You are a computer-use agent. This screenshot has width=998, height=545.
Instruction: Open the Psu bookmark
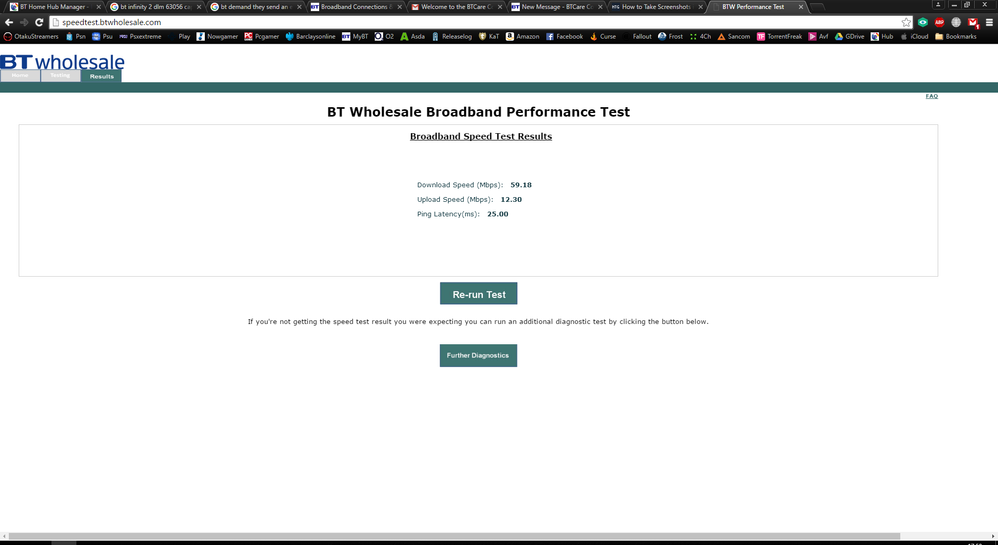pyautogui.click(x=102, y=37)
